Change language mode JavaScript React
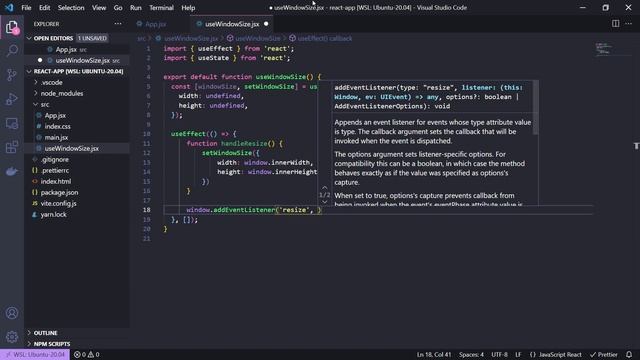 pyautogui.click(x=556, y=354)
